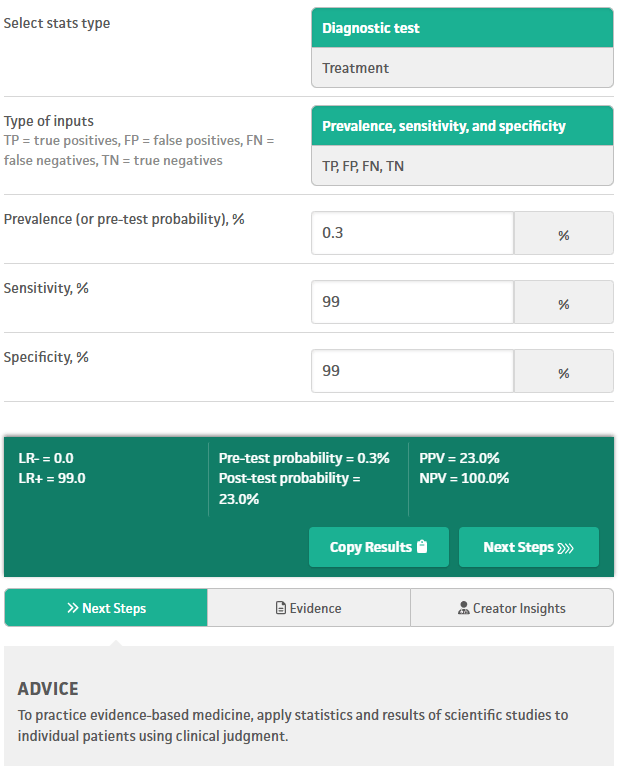Click the percent unit beside Prevalence
The width and height of the screenshot is (619, 770).
click(x=564, y=235)
